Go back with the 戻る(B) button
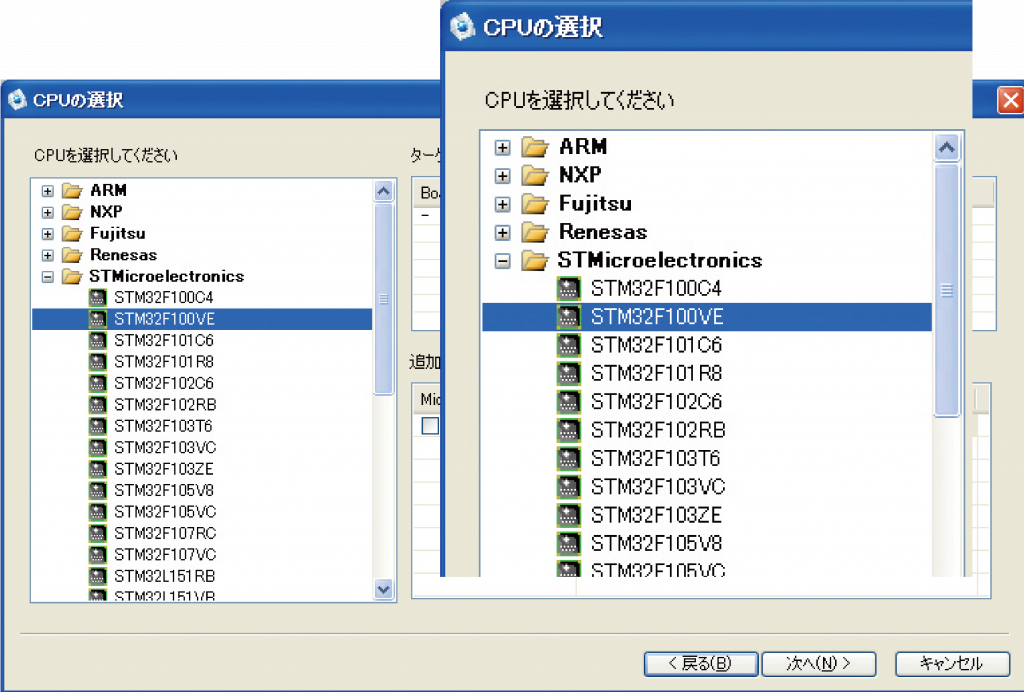 pyautogui.click(x=701, y=664)
